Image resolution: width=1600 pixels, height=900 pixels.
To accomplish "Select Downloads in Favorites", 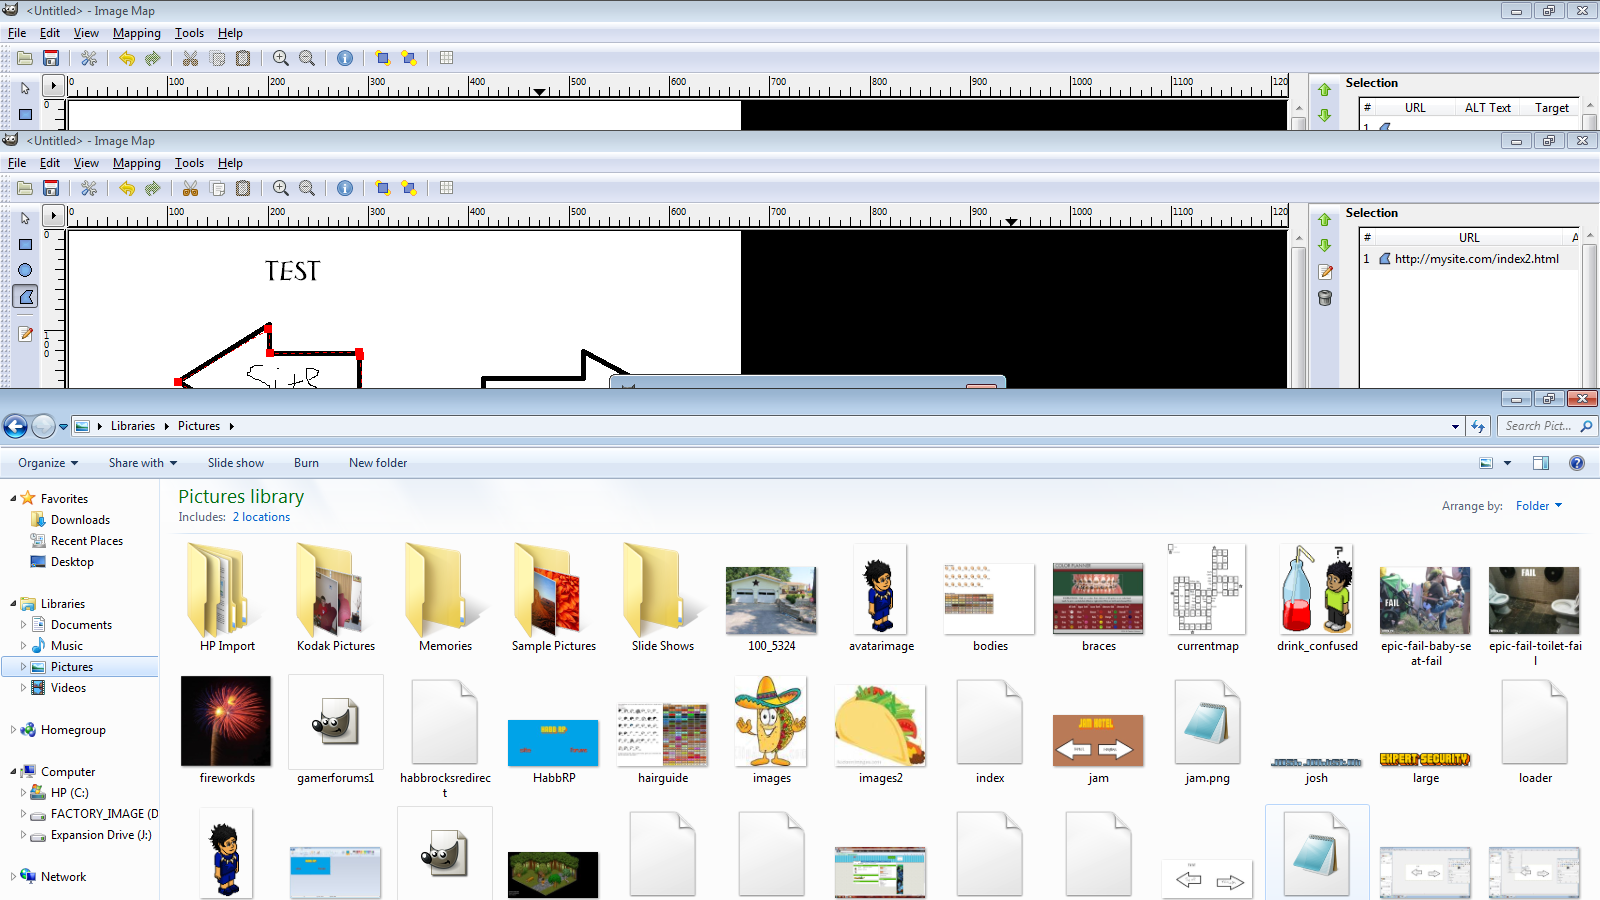I will click(x=80, y=520).
